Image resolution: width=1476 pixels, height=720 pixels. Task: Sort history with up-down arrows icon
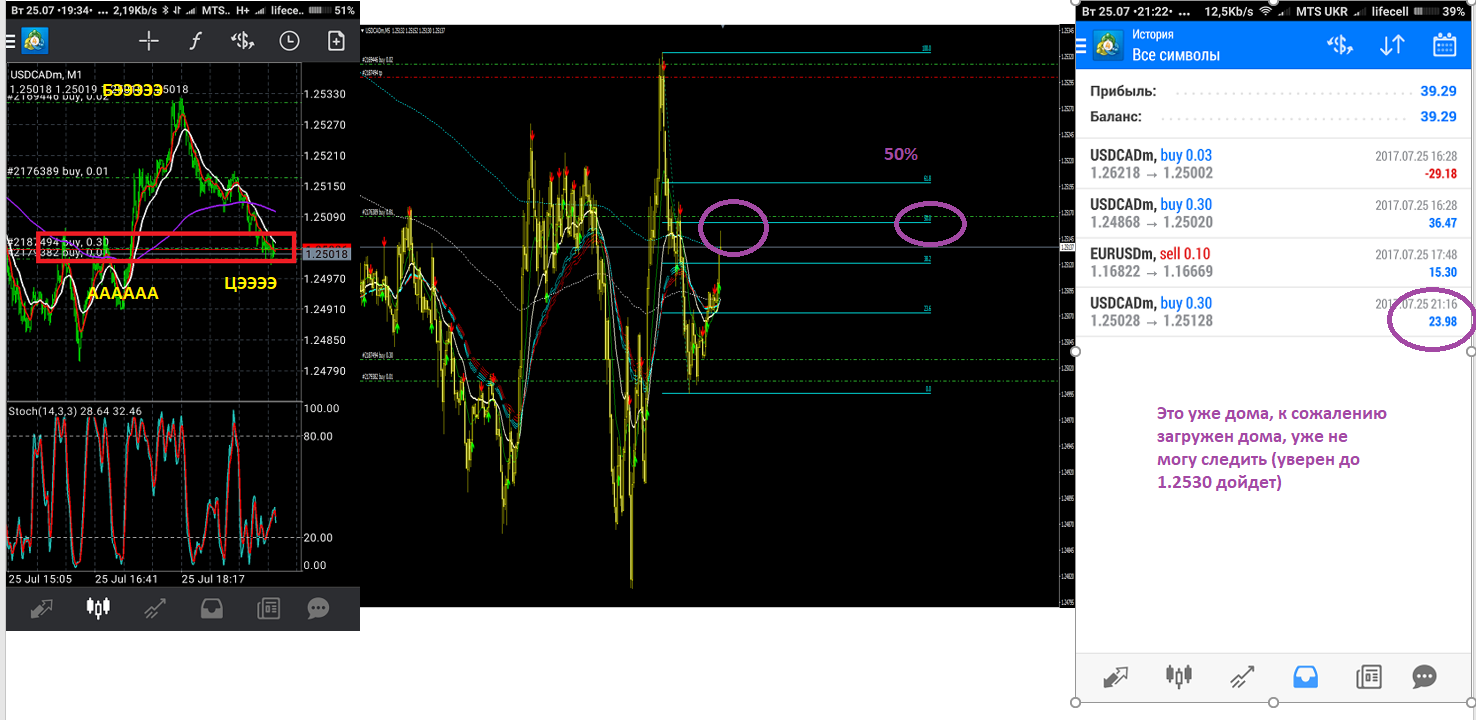[x=1392, y=46]
